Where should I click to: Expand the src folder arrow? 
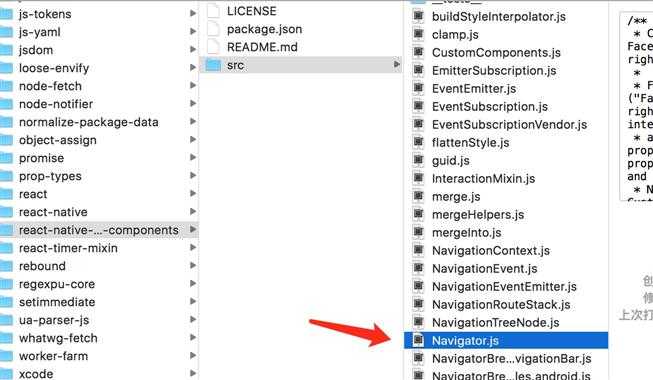(x=396, y=65)
